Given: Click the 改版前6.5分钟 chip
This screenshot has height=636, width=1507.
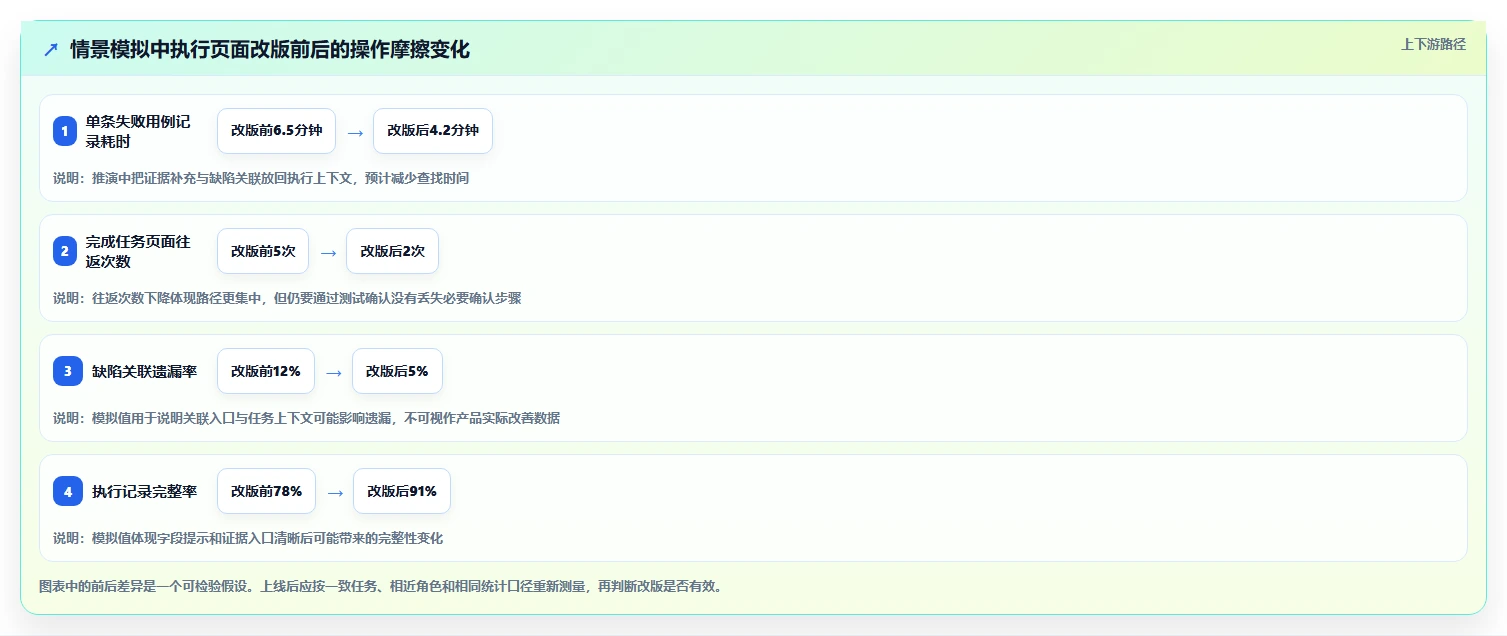Looking at the screenshot, I should [277, 131].
